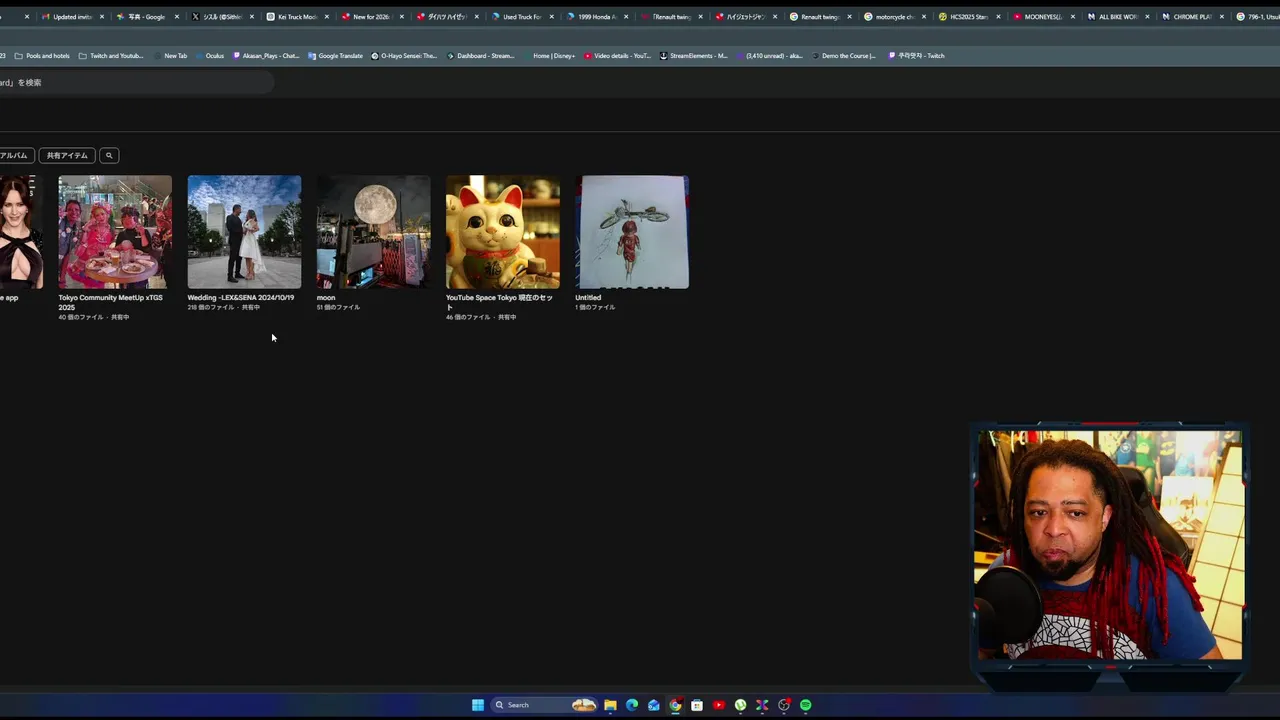Close the 'Kei Truck' browser tab
The image size is (1280, 720).
click(327, 17)
